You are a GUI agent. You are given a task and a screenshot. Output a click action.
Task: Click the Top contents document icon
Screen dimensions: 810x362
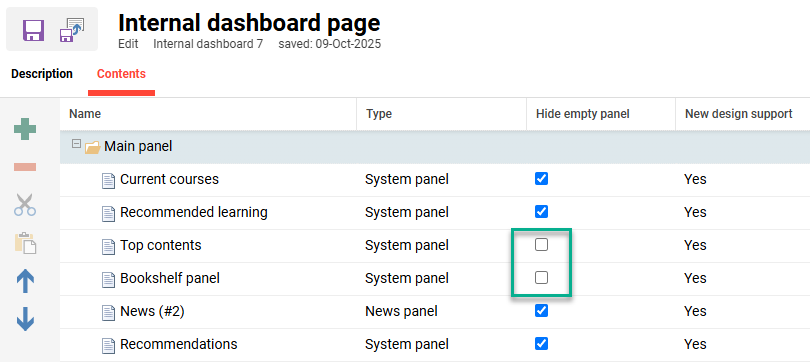tap(108, 246)
